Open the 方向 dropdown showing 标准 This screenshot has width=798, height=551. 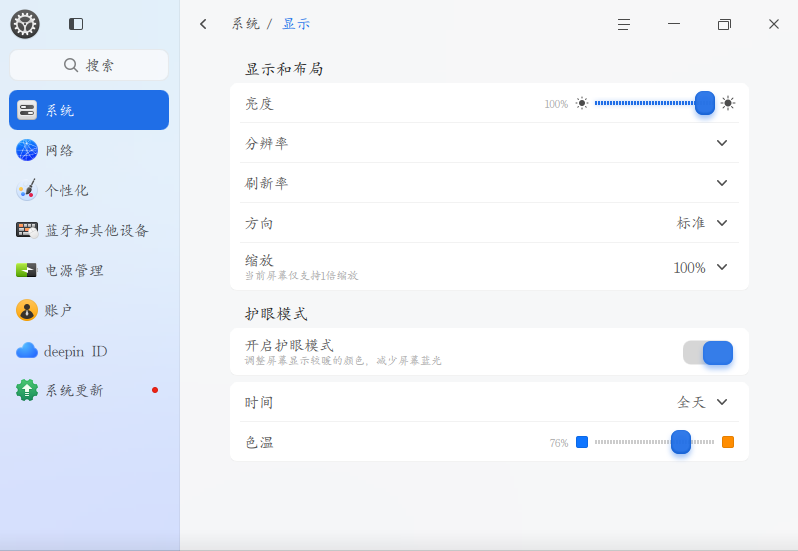point(702,223)
